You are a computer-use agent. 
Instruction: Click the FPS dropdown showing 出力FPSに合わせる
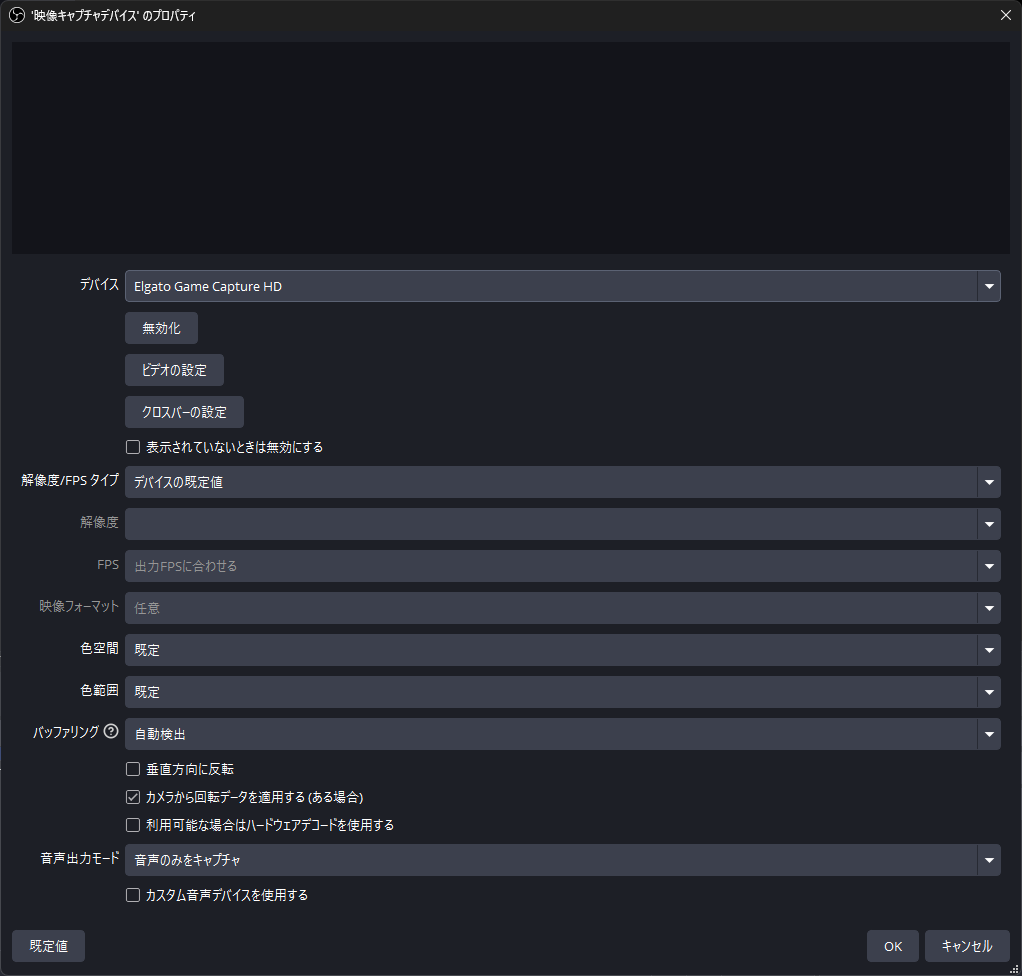coord(562,566)
